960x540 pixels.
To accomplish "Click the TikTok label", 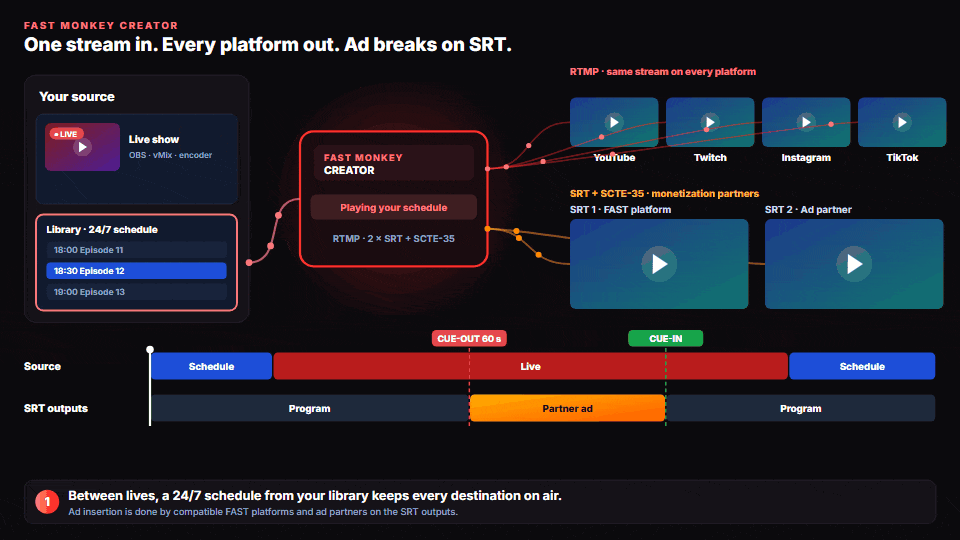I will point(902,157).
